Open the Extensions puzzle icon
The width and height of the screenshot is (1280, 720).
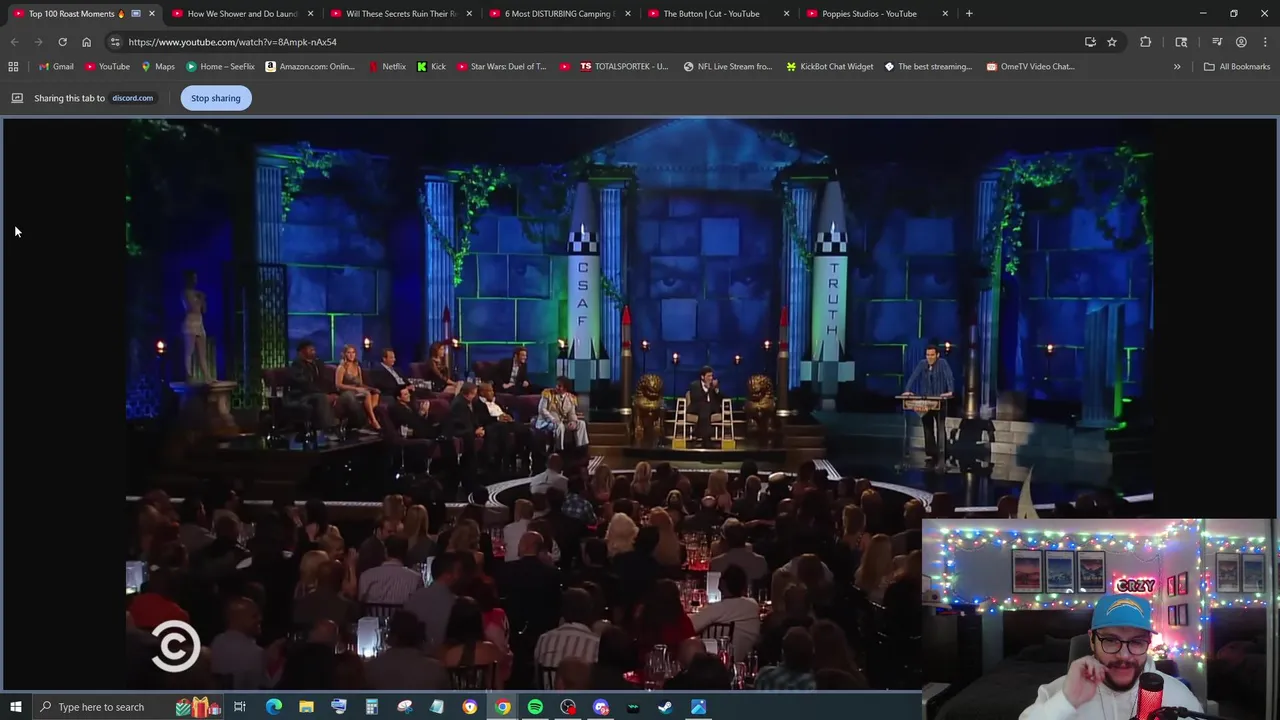(1145, 42)
